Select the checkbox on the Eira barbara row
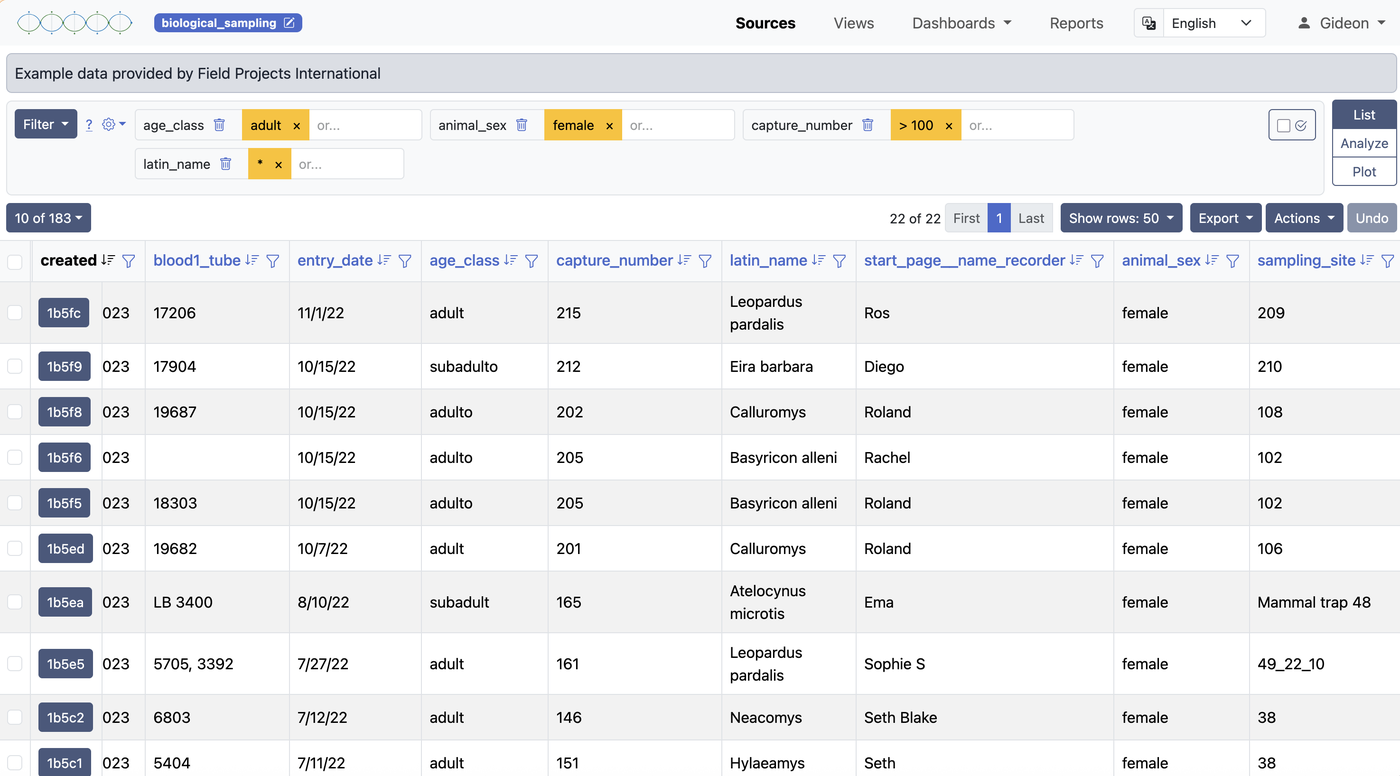This screenshot has width=1400, height=776. [15, 366]
